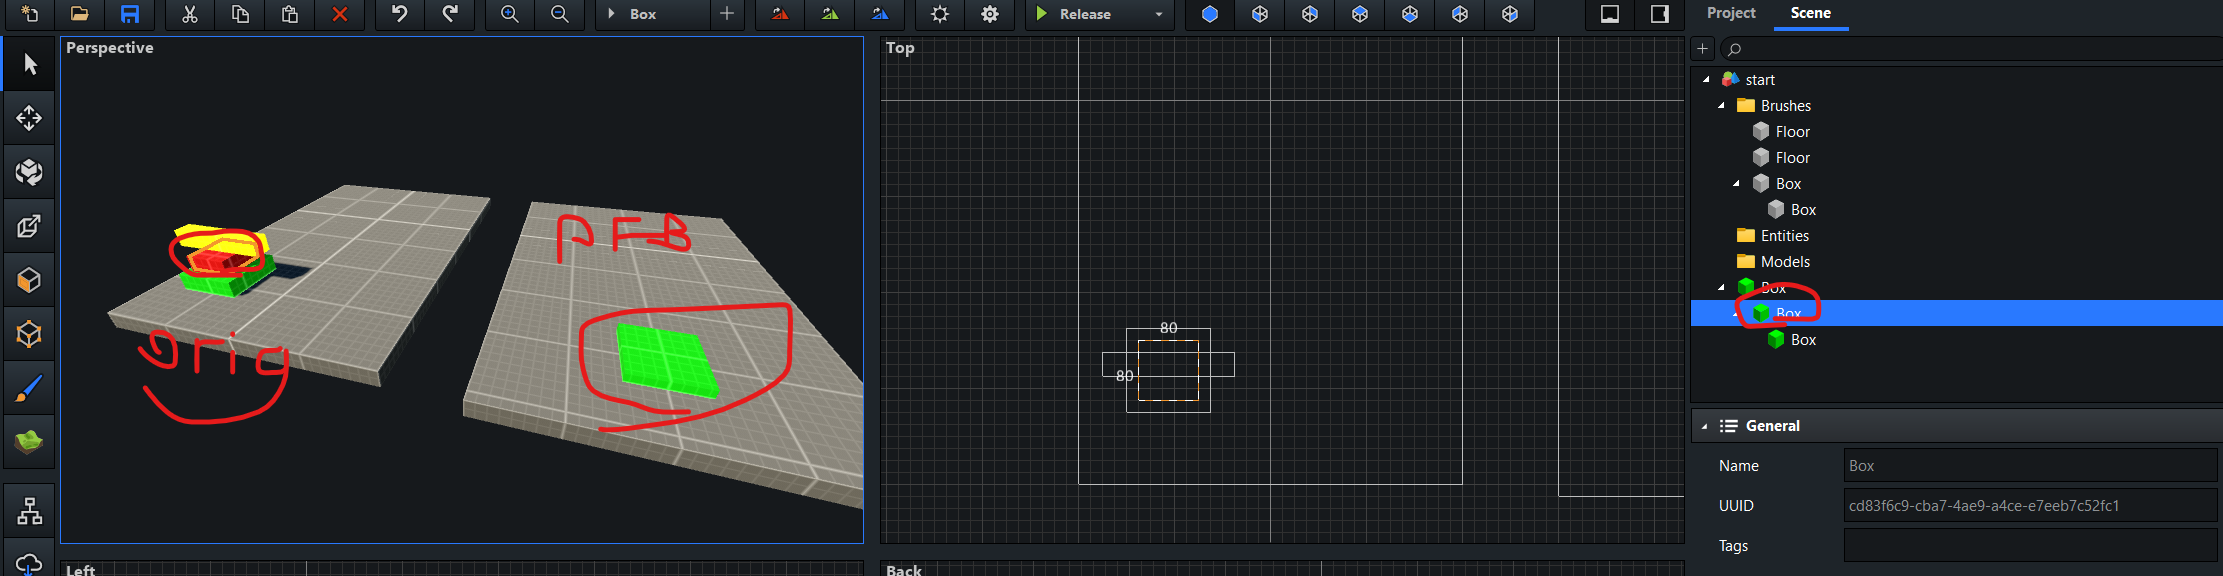Click the red Delete X icon
The image size is (2223, 576).
(340, 14)
